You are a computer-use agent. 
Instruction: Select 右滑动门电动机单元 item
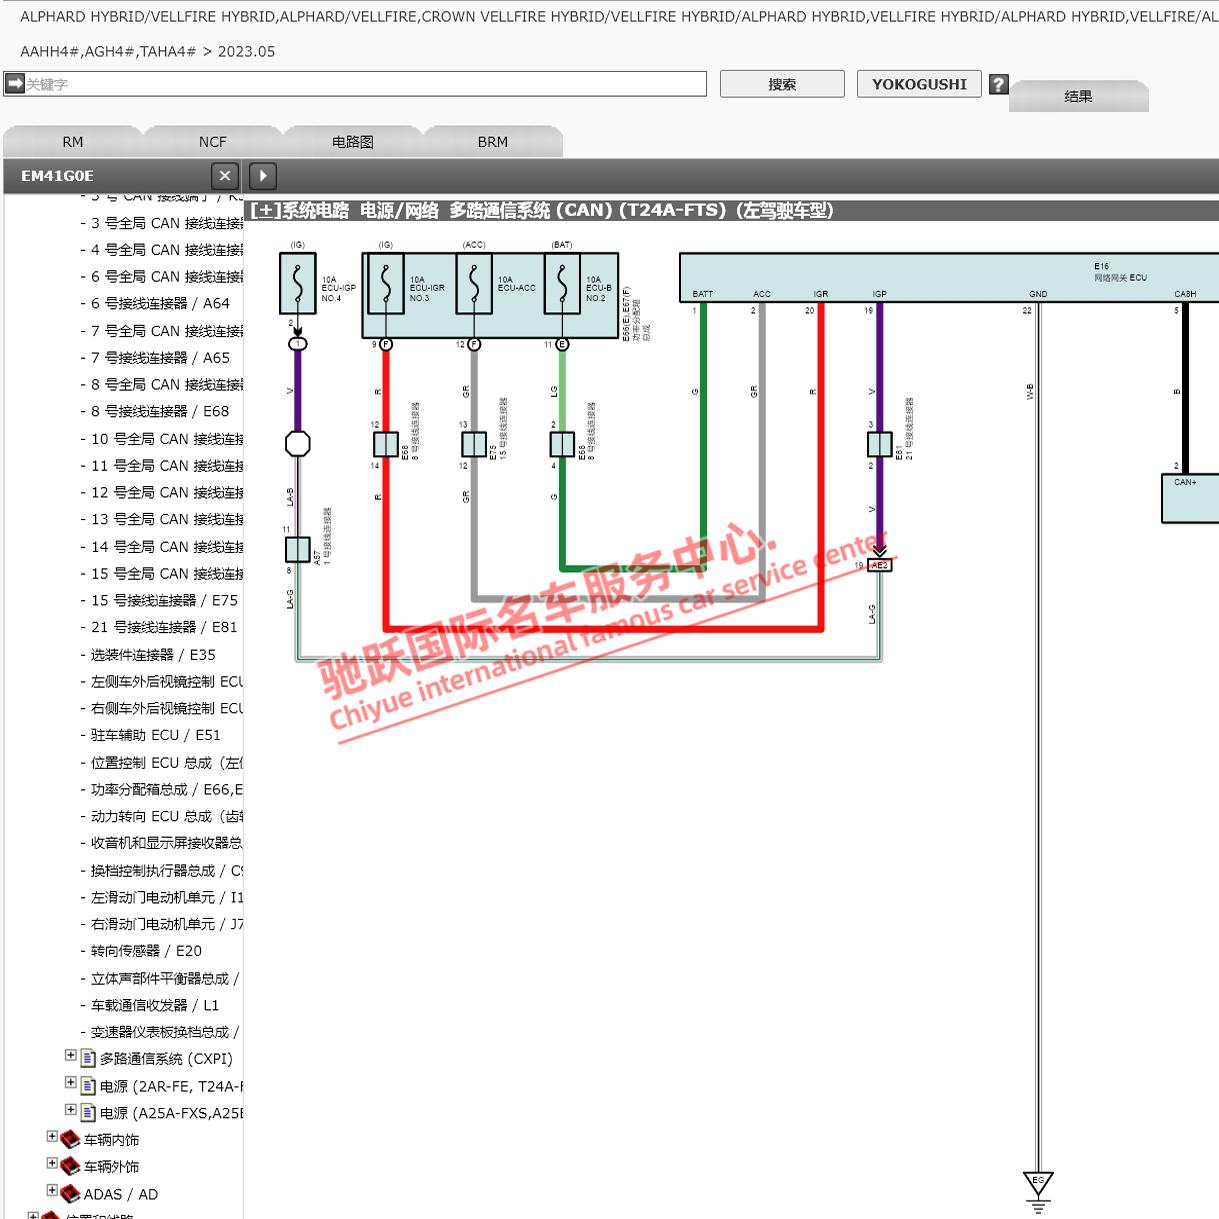[167, 924]
